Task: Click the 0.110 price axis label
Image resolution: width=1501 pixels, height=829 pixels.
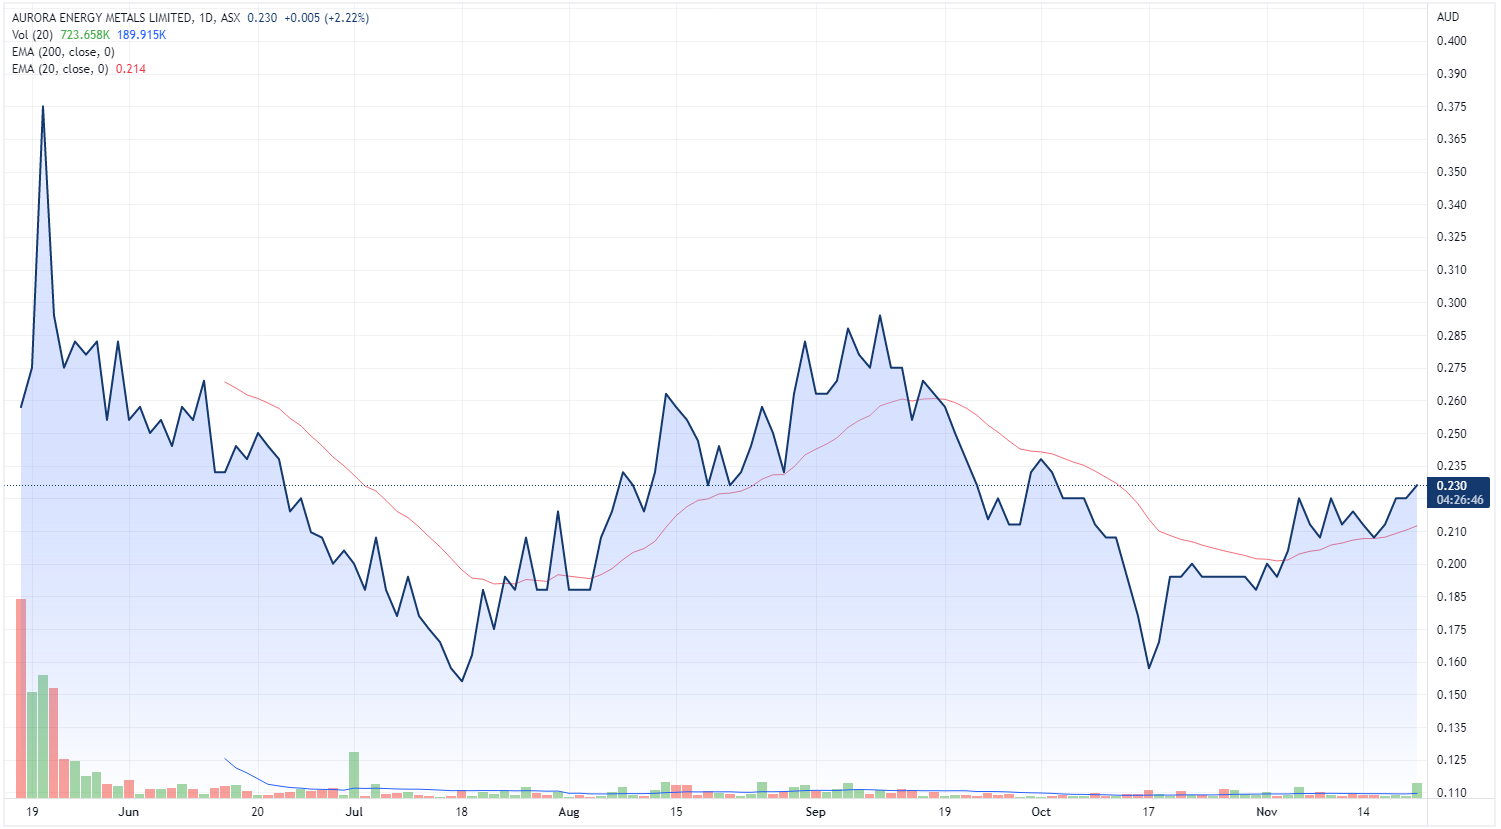Action: [x=1452, y=793]
